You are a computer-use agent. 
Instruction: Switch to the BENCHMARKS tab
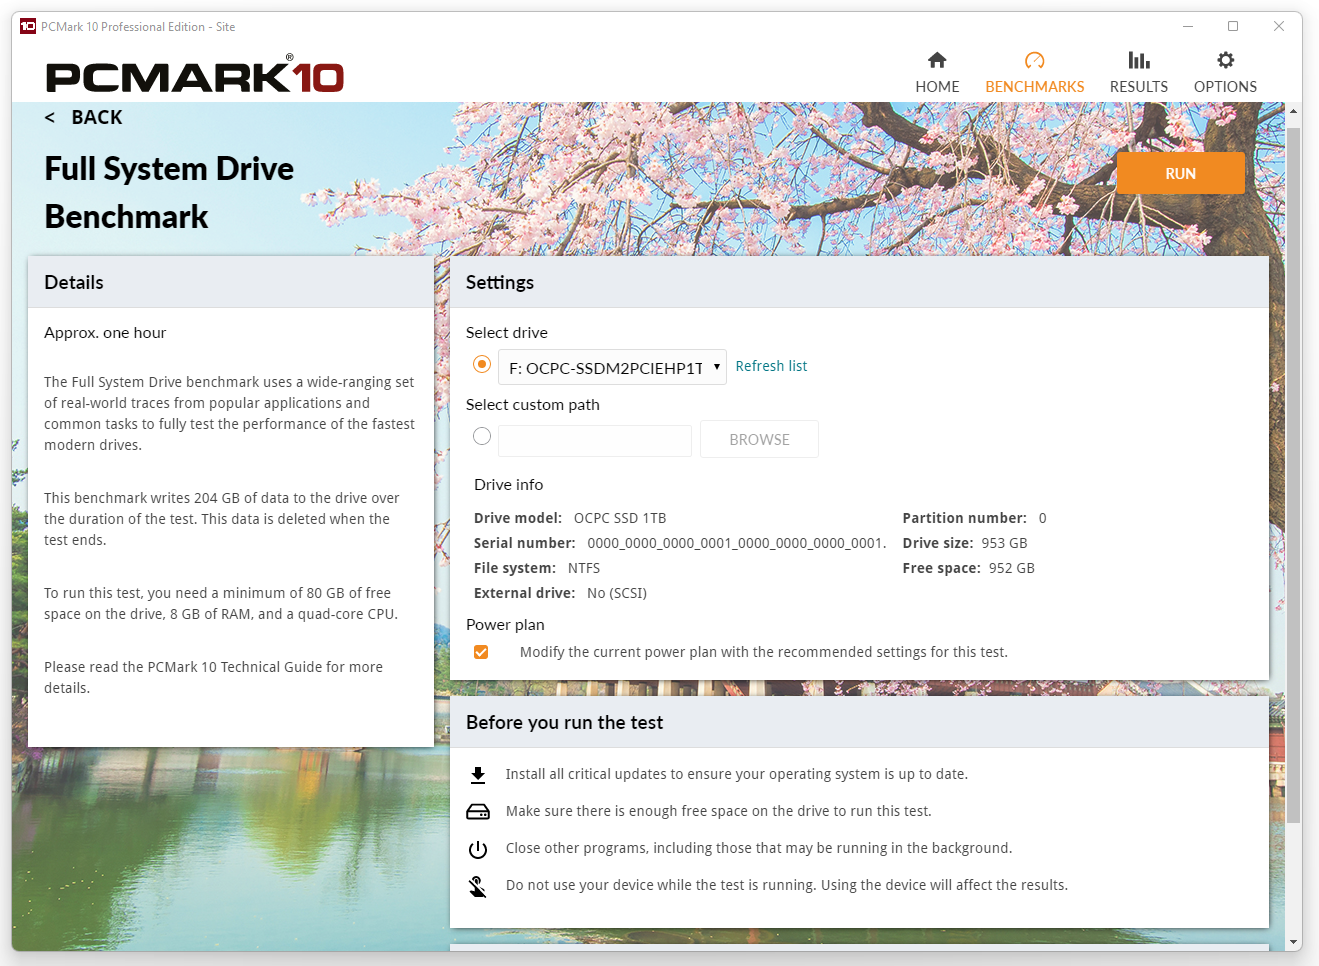pos(1035,87)
